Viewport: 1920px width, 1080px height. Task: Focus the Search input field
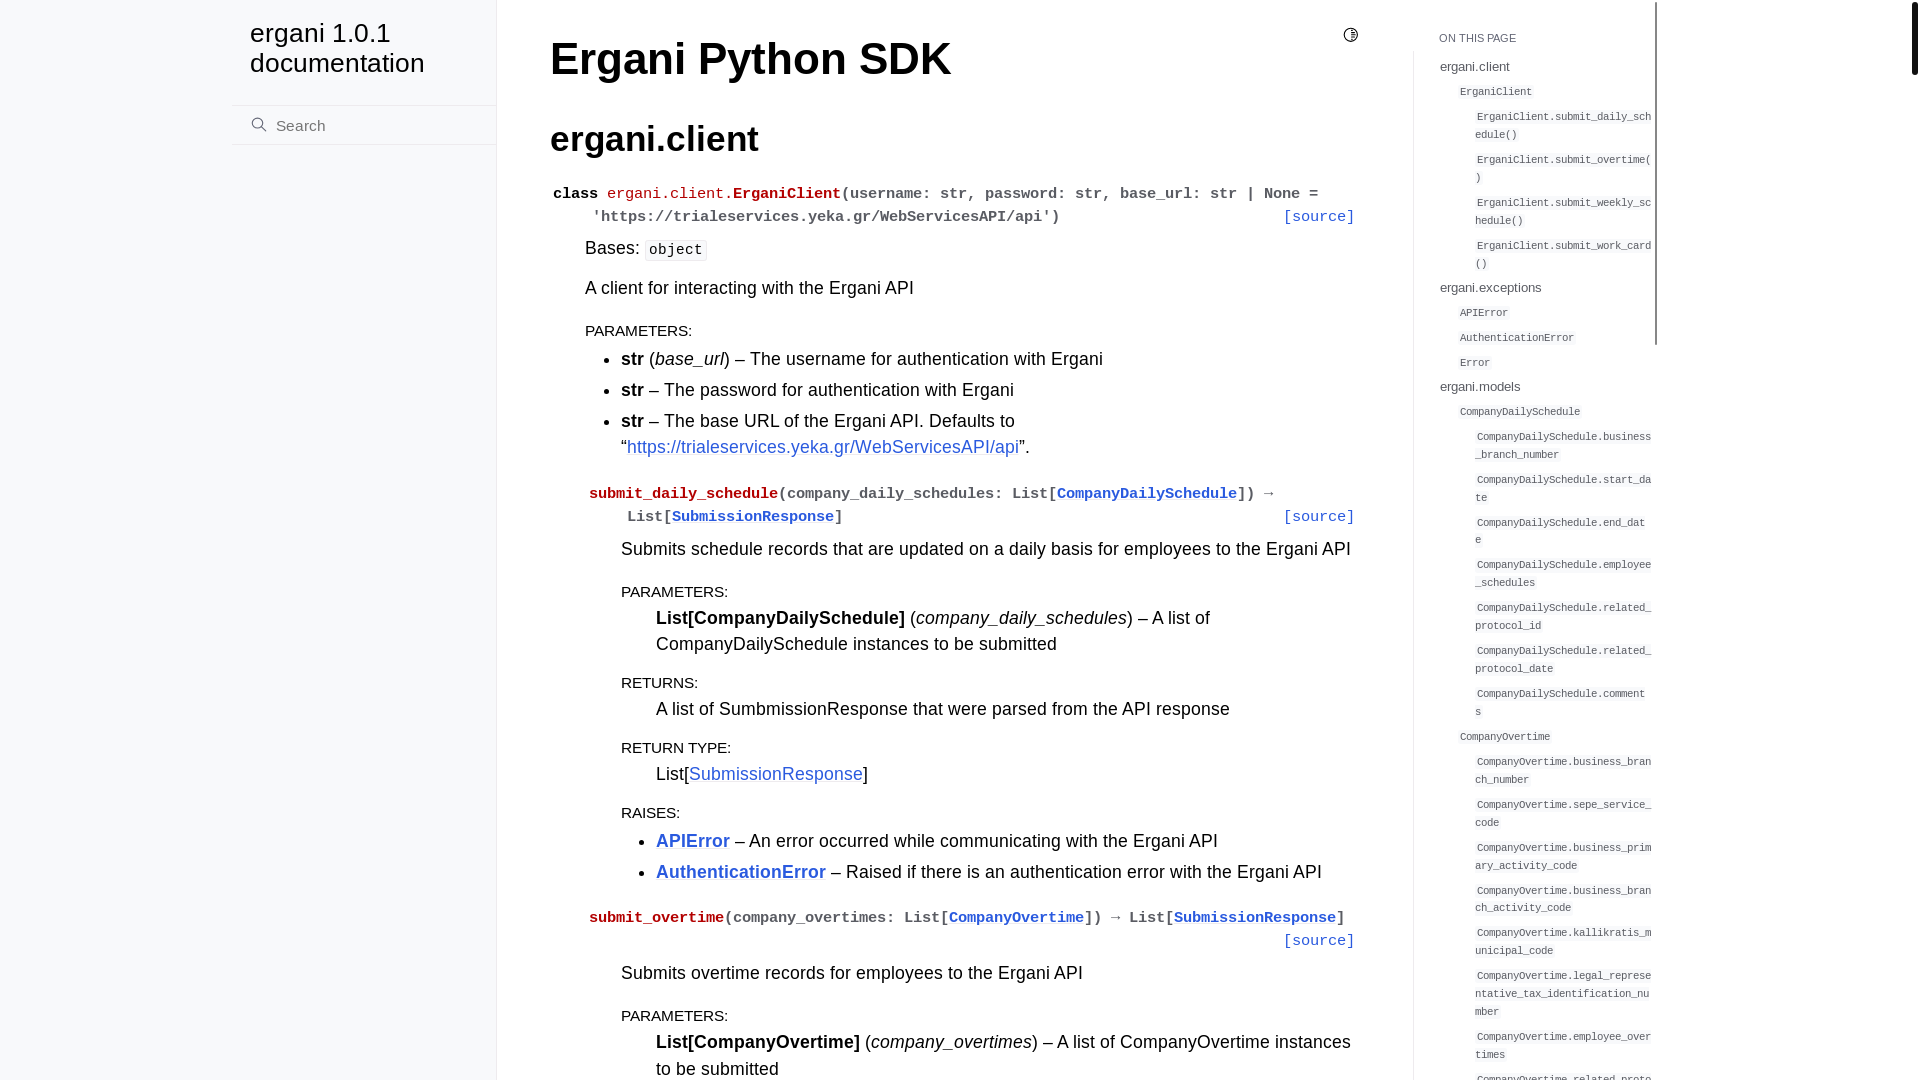pyautogui.click(x=364, y=125)
